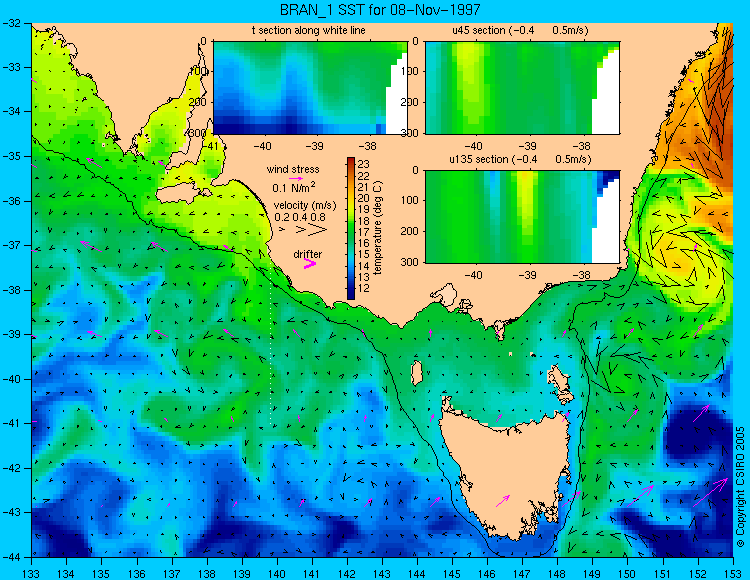Click Flinders Island northeast of Tasmania
Image resolution: width=750 pixels, height=580 pixels.
click(560, 378)
